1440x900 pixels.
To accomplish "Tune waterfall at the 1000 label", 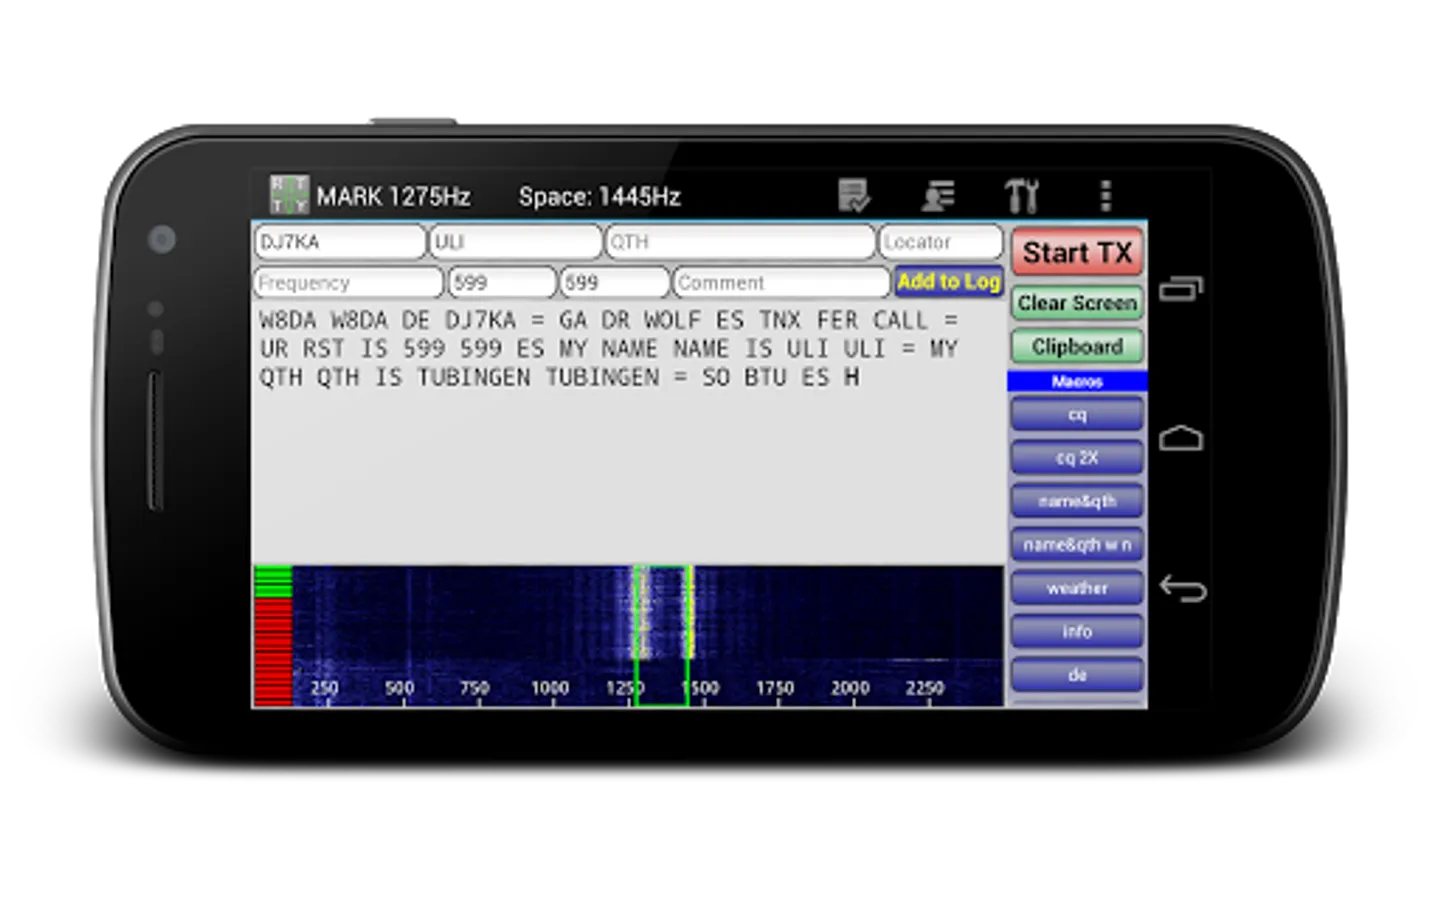I will click(x=550, y=688).
